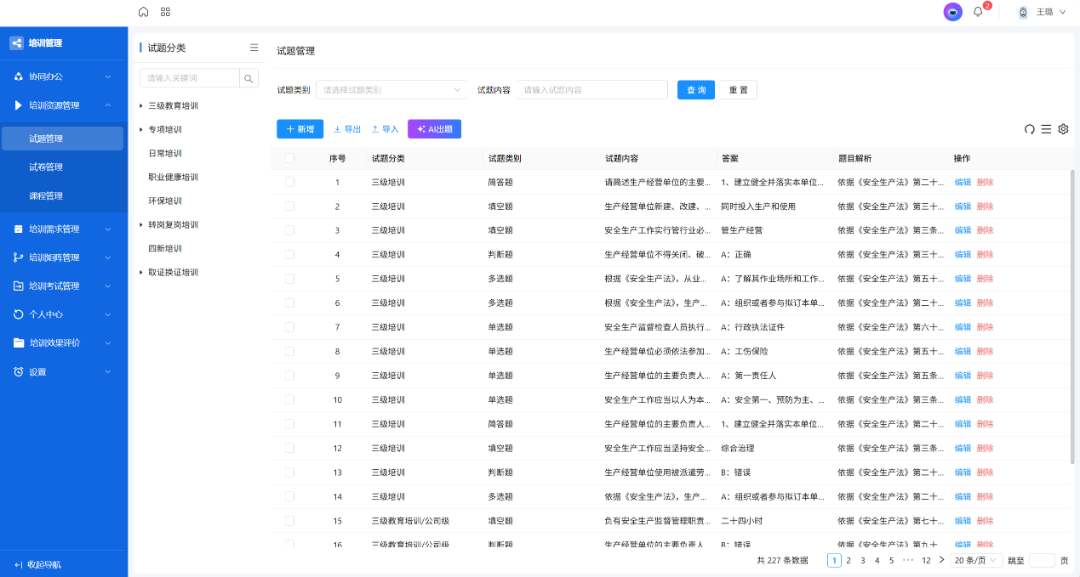Check the checkbox for row 5
The width and height of the screenshot is (1080, 577).
point(289,279)
